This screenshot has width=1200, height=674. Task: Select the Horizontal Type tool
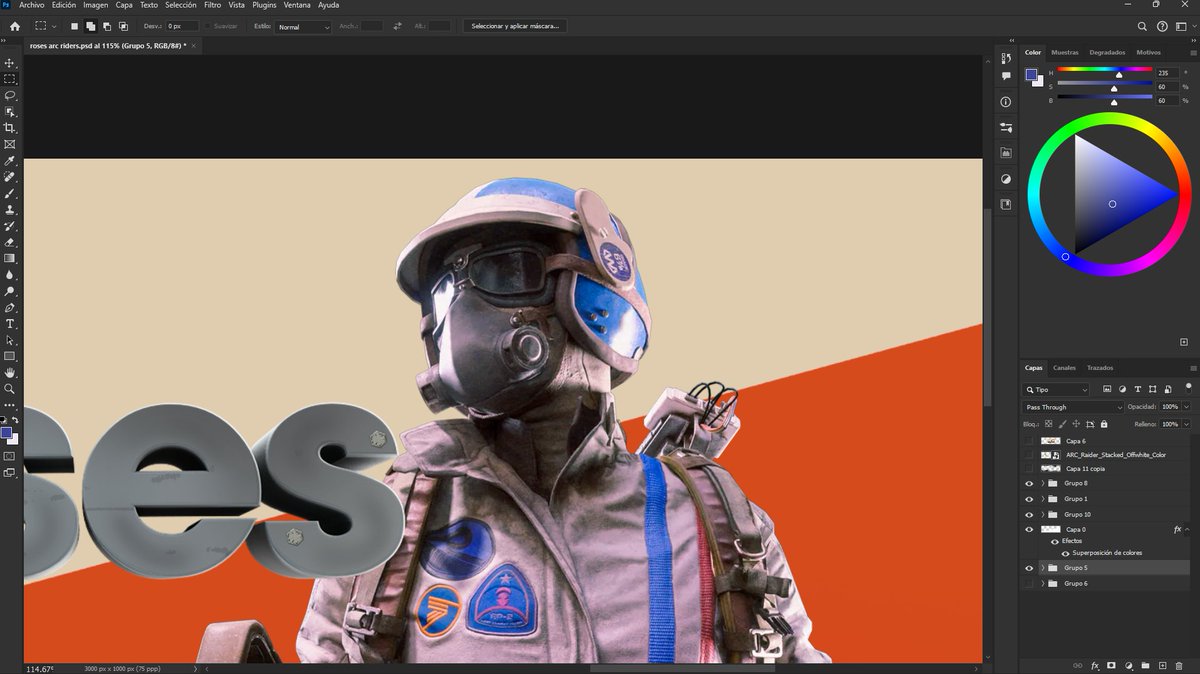point(10,324)
